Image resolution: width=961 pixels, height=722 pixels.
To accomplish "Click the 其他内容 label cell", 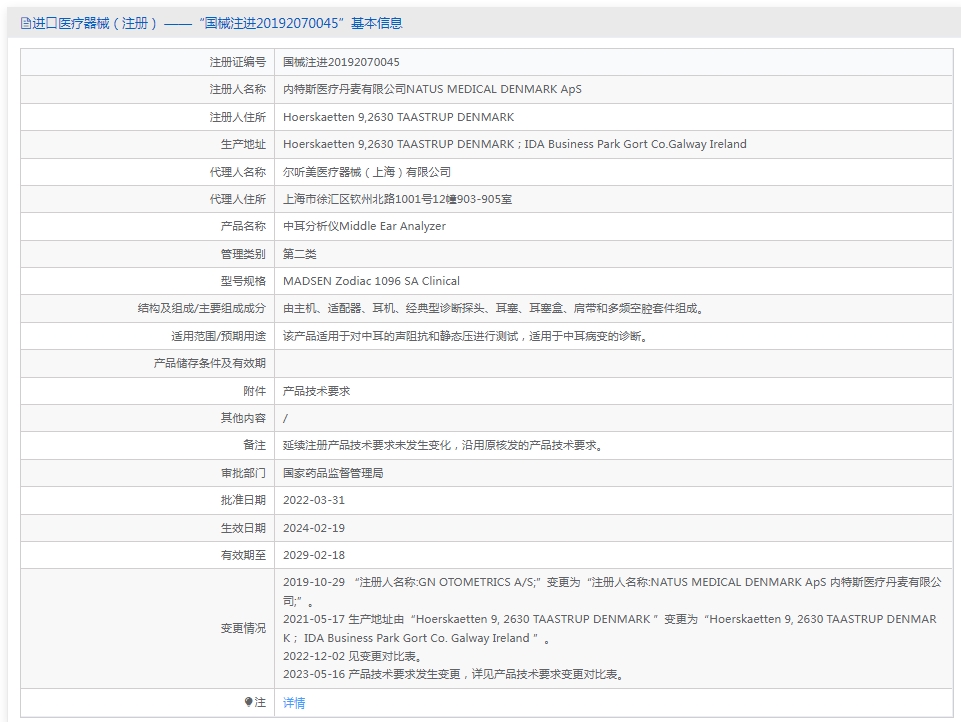I will 147,418.
